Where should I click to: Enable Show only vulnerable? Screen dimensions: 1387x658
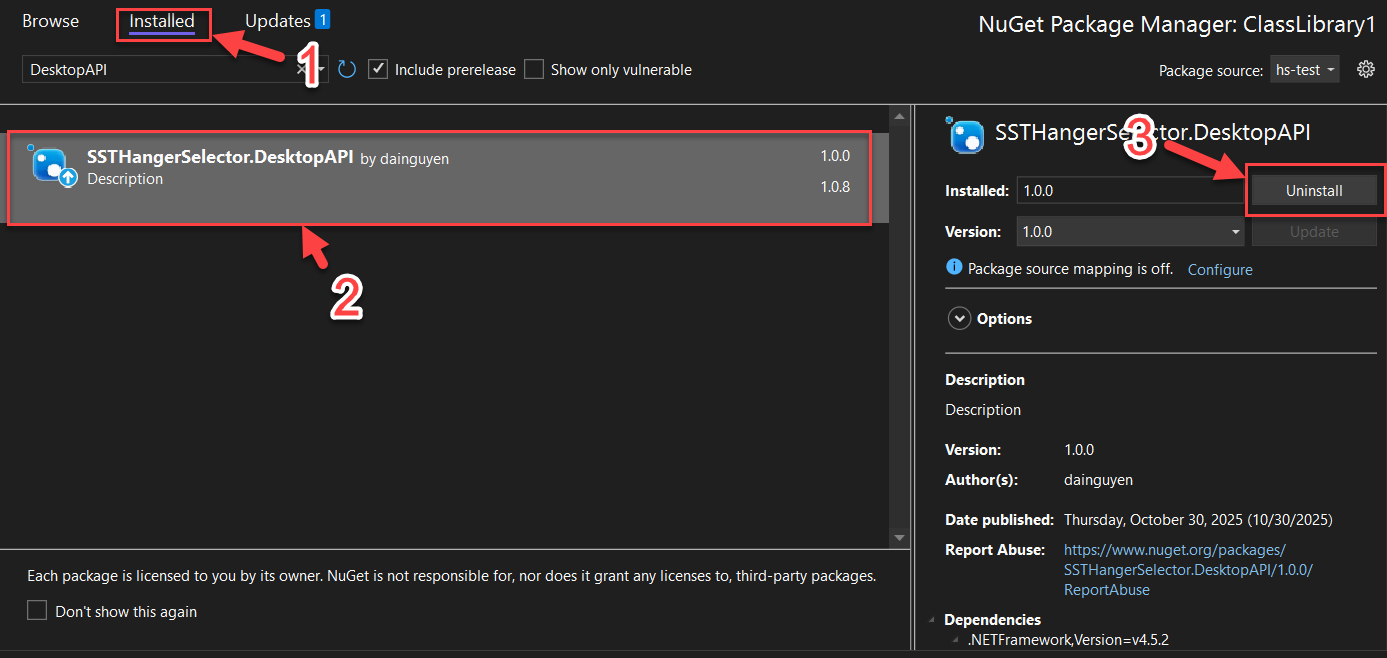pos(534,69)
